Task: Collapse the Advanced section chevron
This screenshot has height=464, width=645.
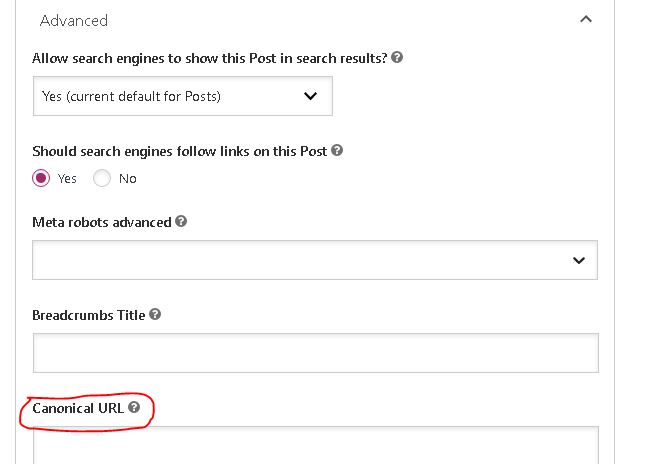Action: (x=586, y=19)
